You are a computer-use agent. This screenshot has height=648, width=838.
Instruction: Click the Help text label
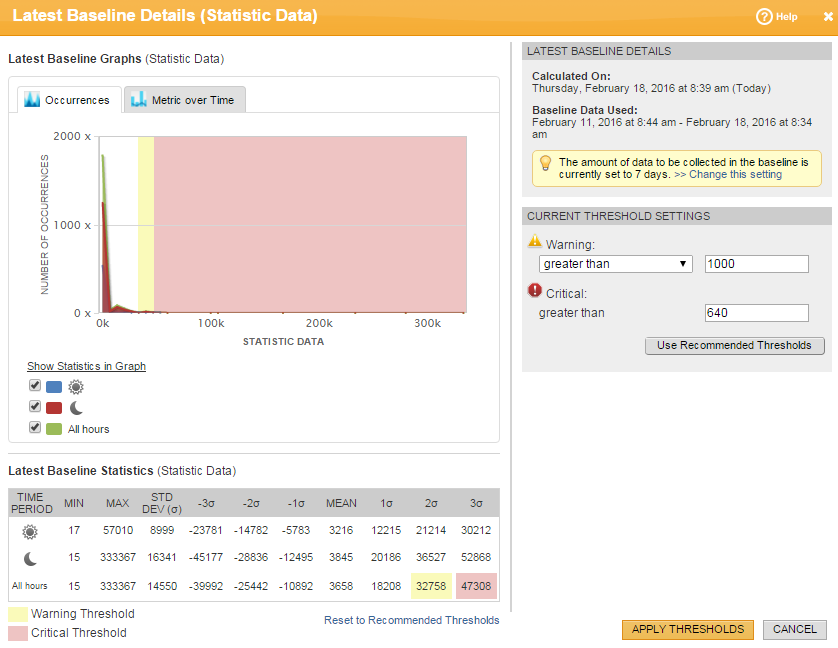point(787,17)
